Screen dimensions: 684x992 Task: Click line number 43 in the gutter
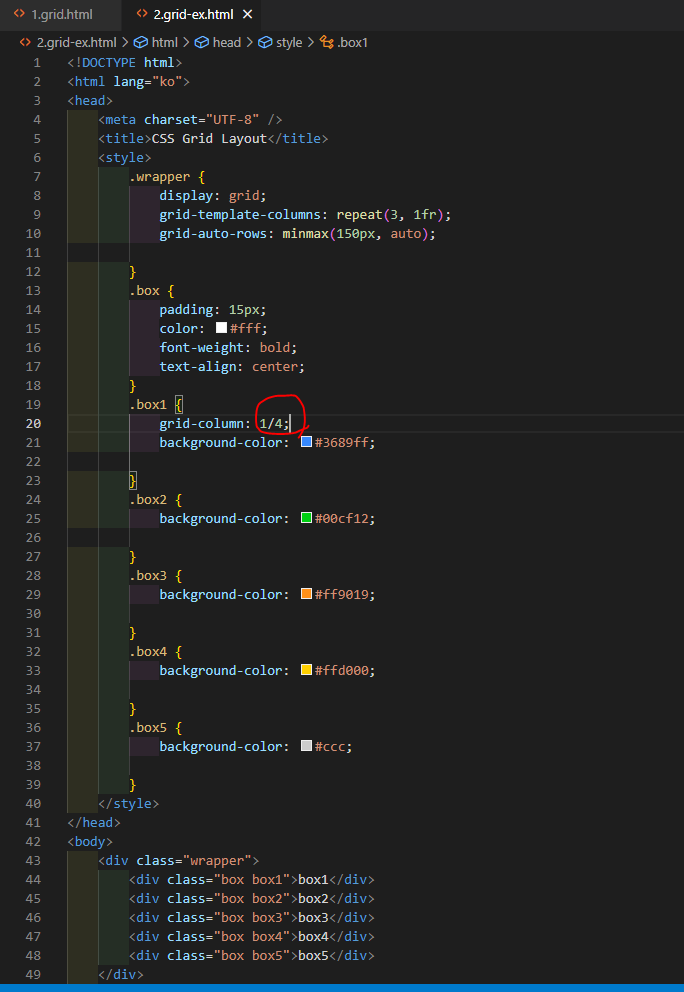tap(33, 860)
